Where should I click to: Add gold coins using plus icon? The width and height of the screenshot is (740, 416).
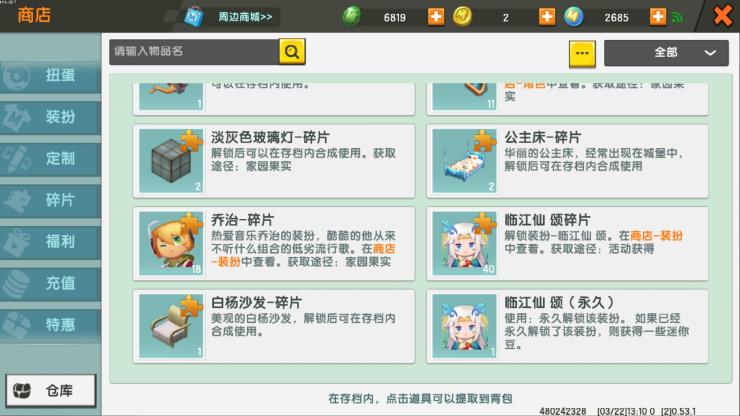click(547, 17)
